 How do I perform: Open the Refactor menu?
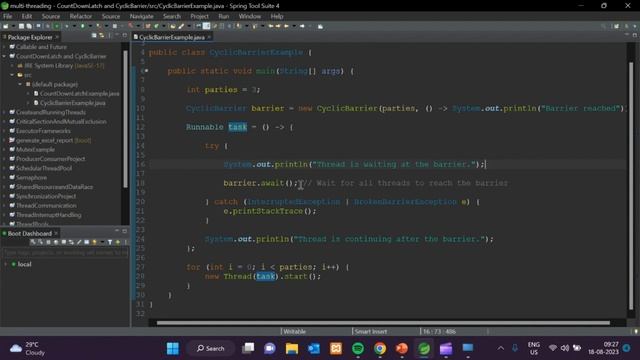pyautogui.click(x=81, y=16)
